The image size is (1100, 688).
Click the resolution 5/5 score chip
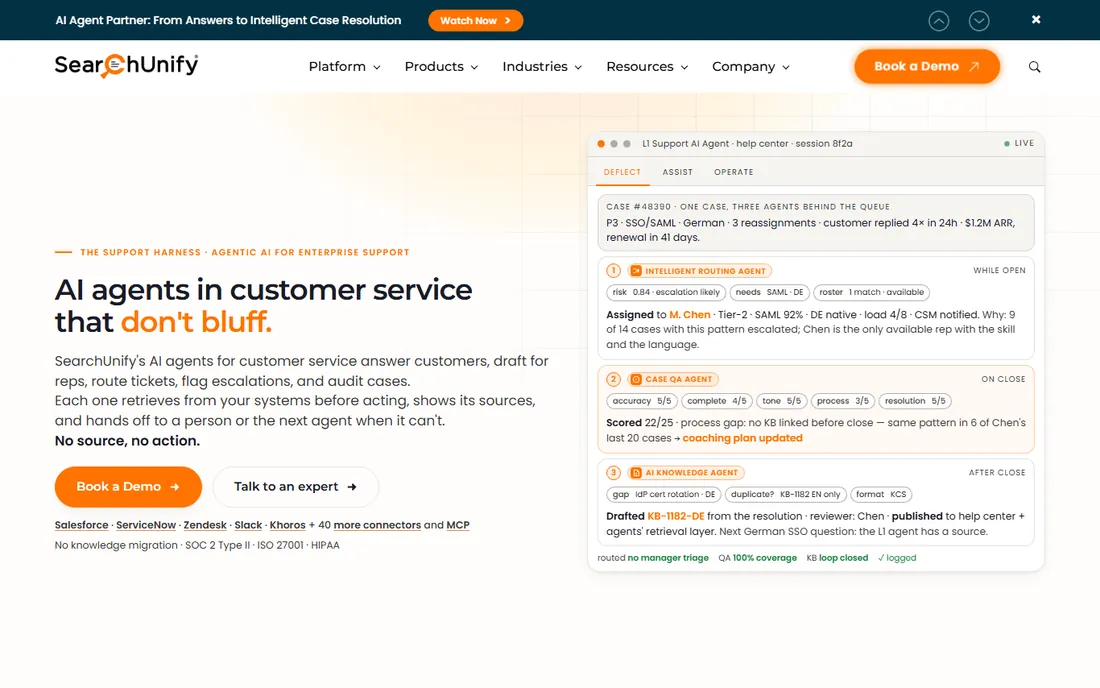tap(915, 401)
